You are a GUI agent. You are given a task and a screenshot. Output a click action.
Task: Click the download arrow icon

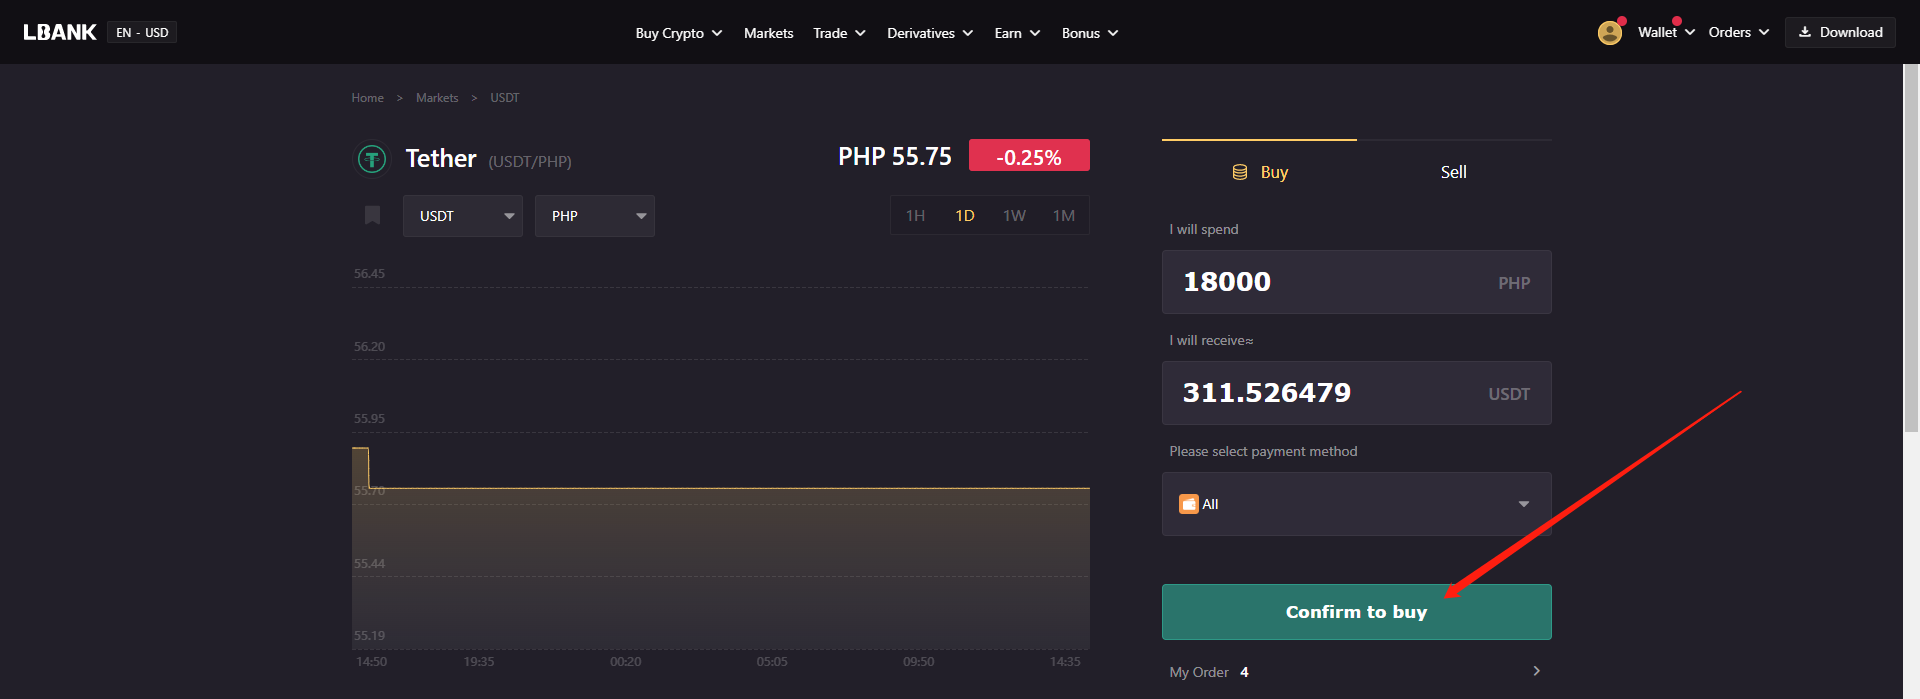[1805, 32]
